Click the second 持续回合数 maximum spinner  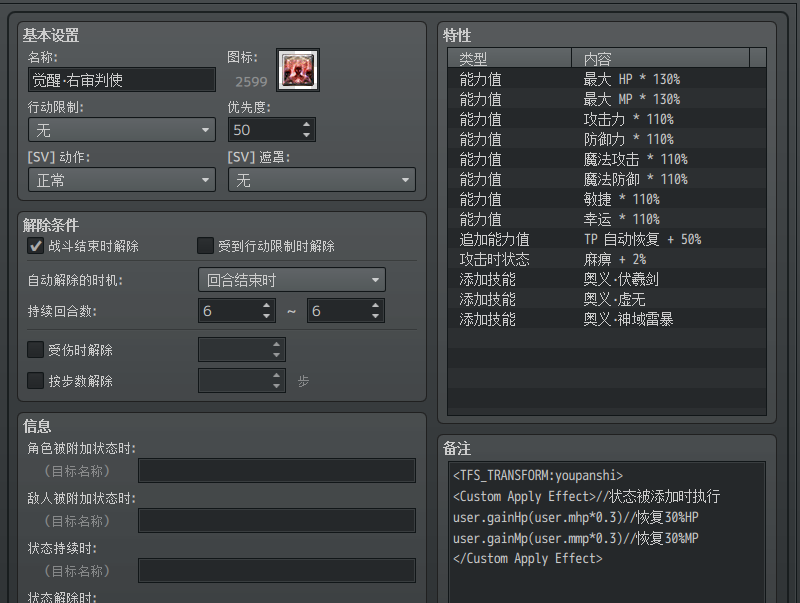pyautogui.click(x=345, y=311)
